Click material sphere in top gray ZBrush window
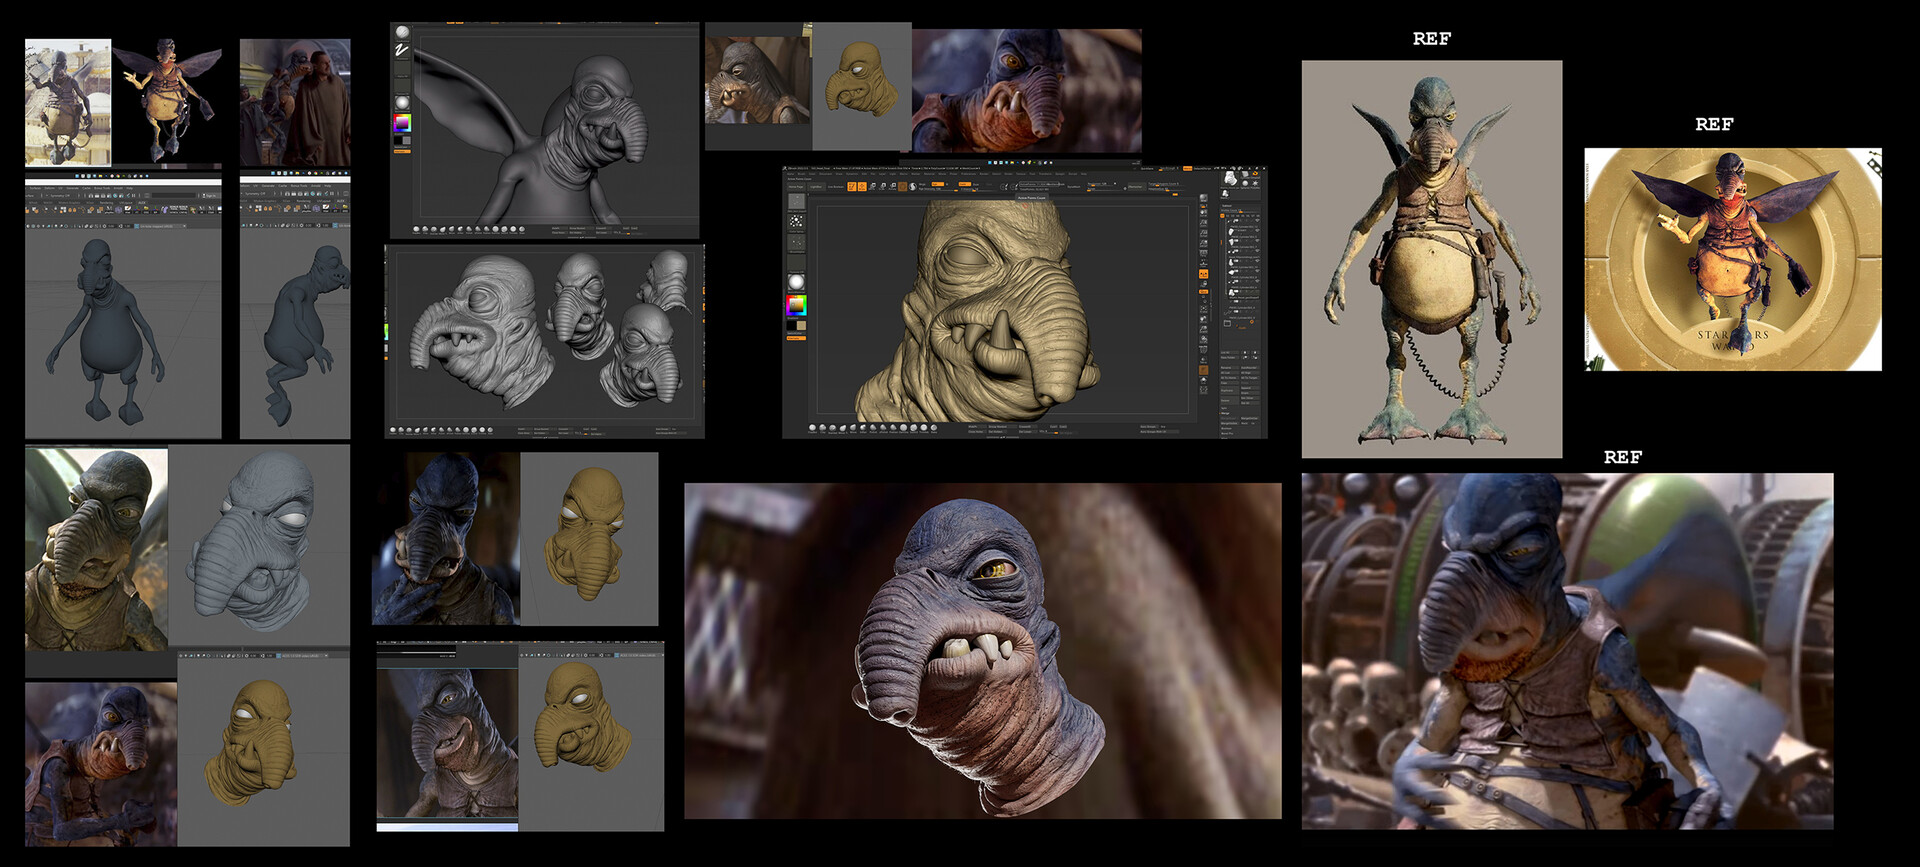This screenshot has width=1920, height=867. click(402, 102)
